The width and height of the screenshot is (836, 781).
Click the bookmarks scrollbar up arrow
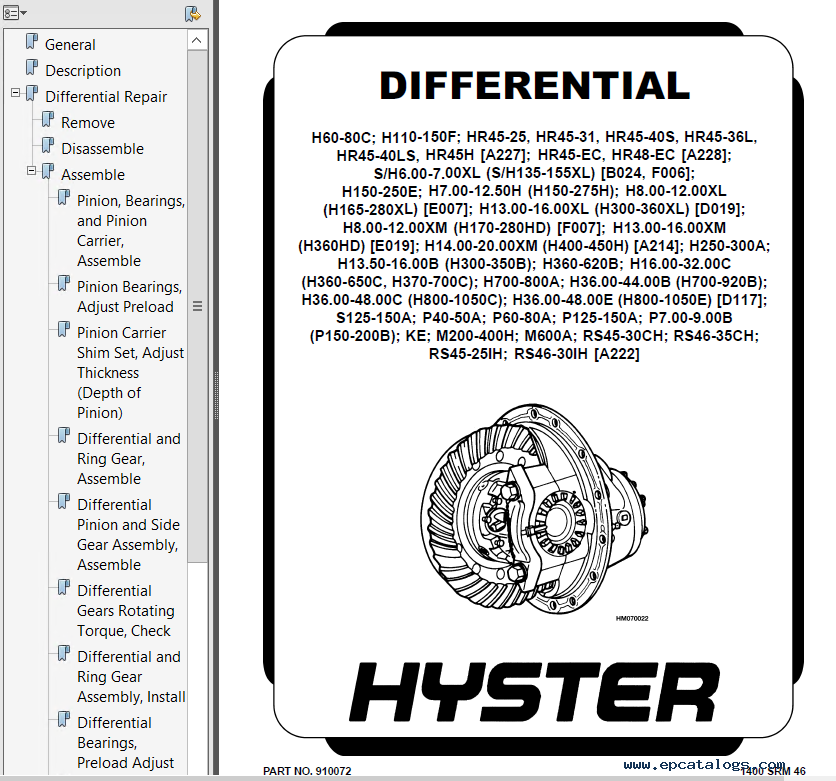197,41
